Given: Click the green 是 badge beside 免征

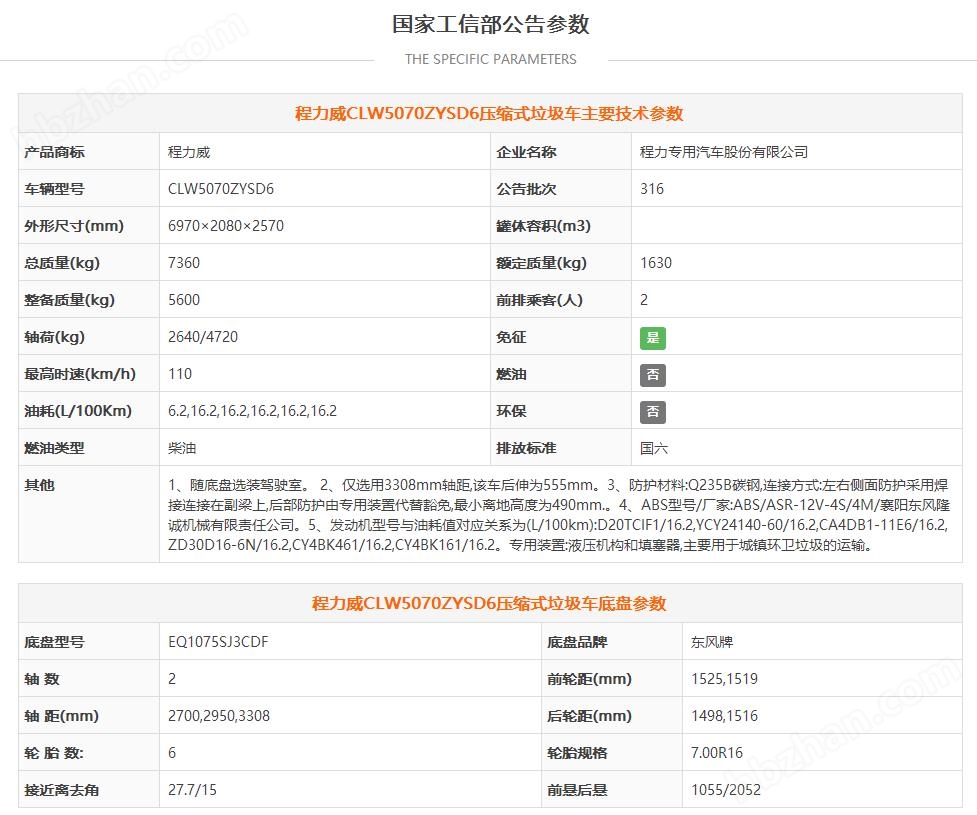Looking at the screenshot, I should click(652, 337).
